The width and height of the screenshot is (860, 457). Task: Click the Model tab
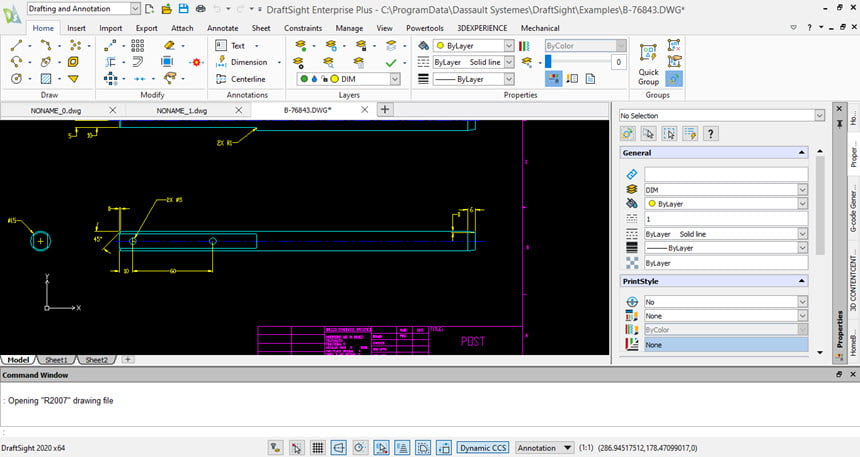(18, 360)
